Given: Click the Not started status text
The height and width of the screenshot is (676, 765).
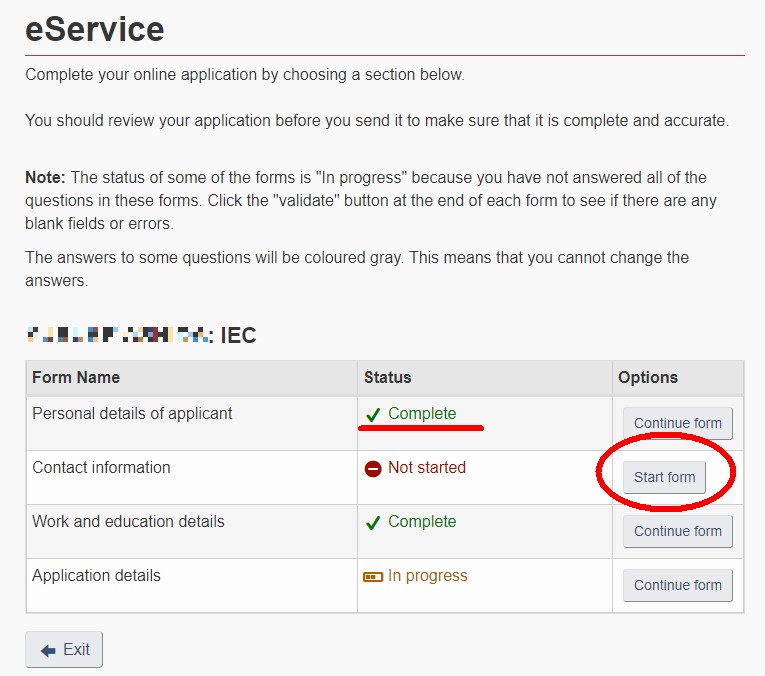Looking at the screenshot, I should point(427,468).
